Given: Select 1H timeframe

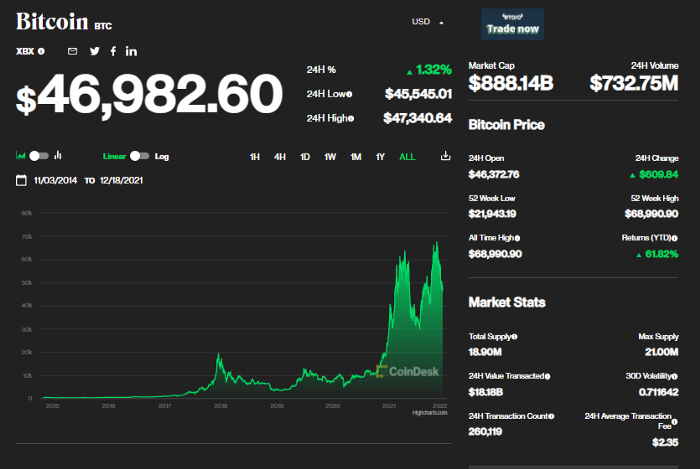Looking at the screenshot, I should [254, 157].
